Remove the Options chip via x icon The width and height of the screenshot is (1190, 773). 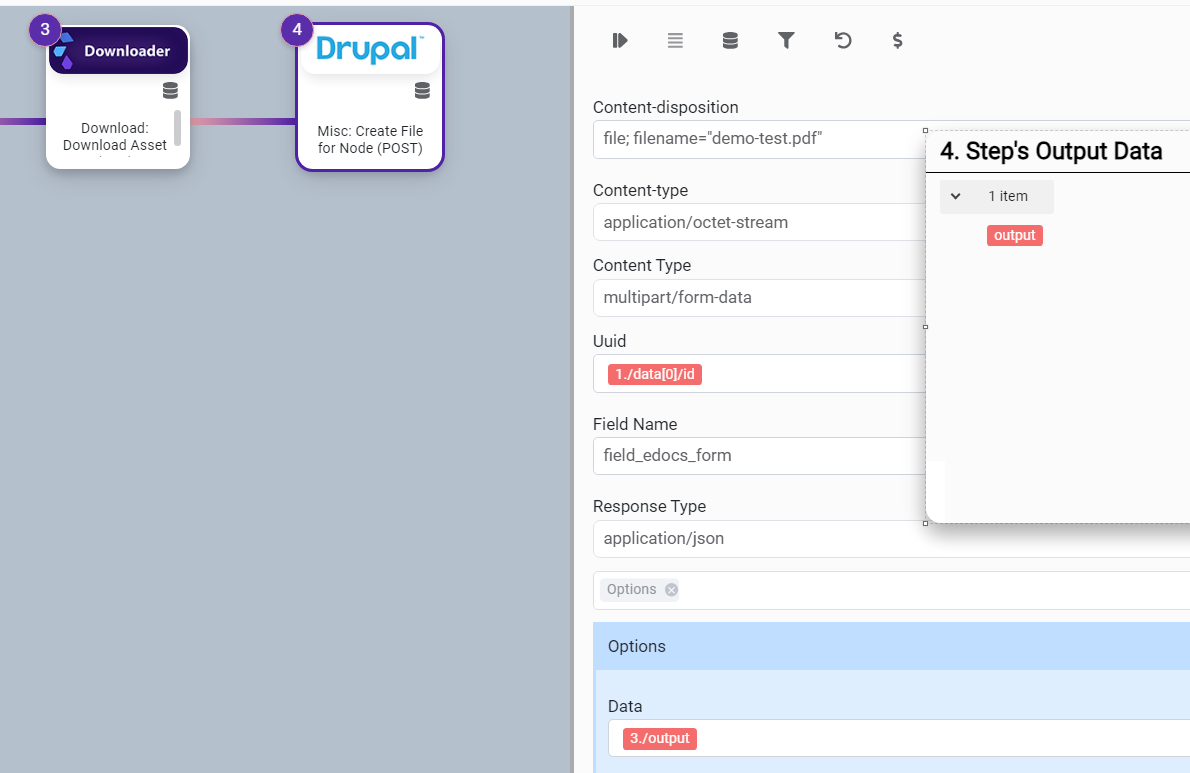click(671, 590)
